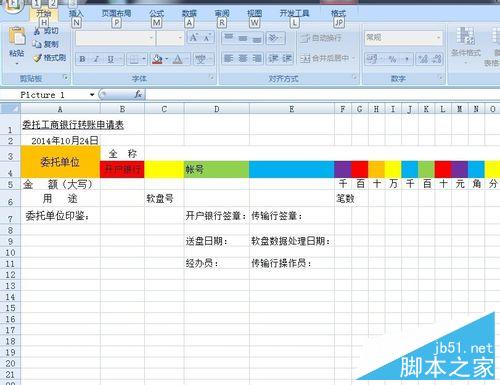Expand the Clipboard group dialog launcher
This screenshot has width=500, height=385.
[x=66, y=78]
